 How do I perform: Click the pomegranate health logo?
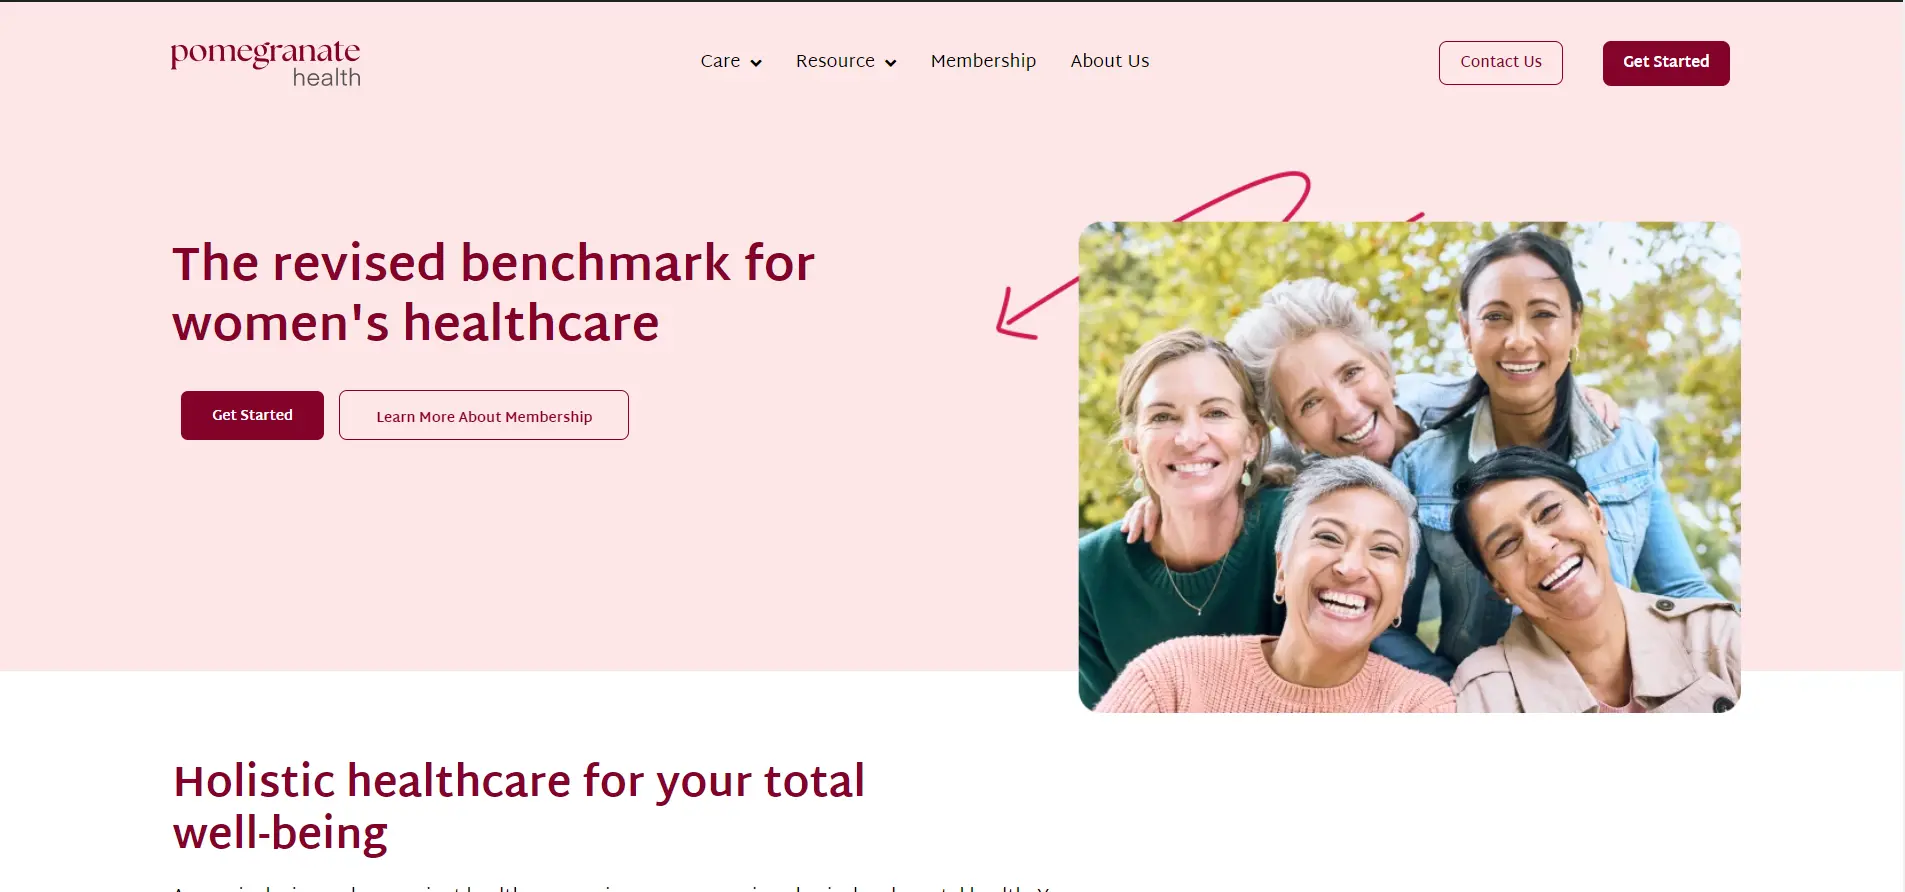coord(265,64)
